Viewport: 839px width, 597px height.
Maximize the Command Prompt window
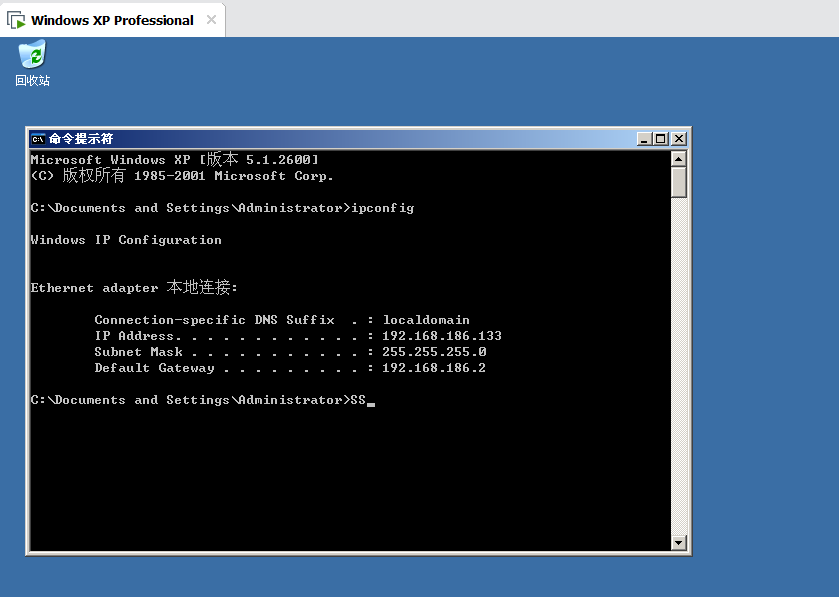click(661, 139)
